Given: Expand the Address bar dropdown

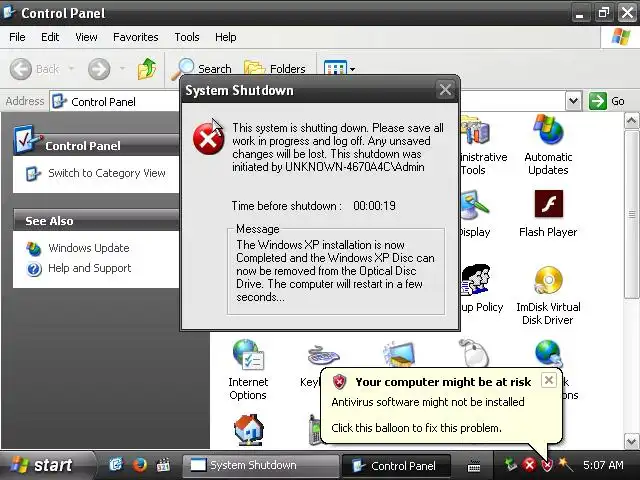Looking at the screenshot, I should (573, 101).
